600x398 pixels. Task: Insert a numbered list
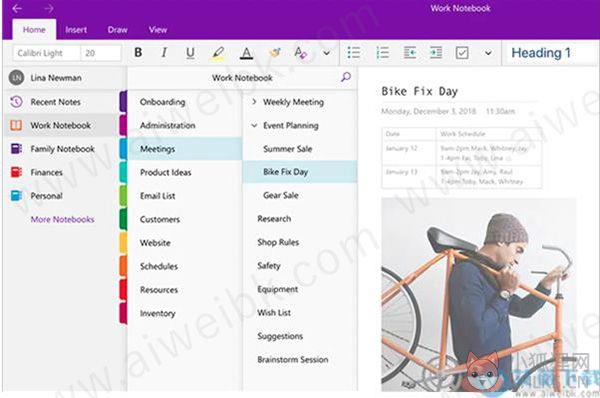click(x=382, y=52)
